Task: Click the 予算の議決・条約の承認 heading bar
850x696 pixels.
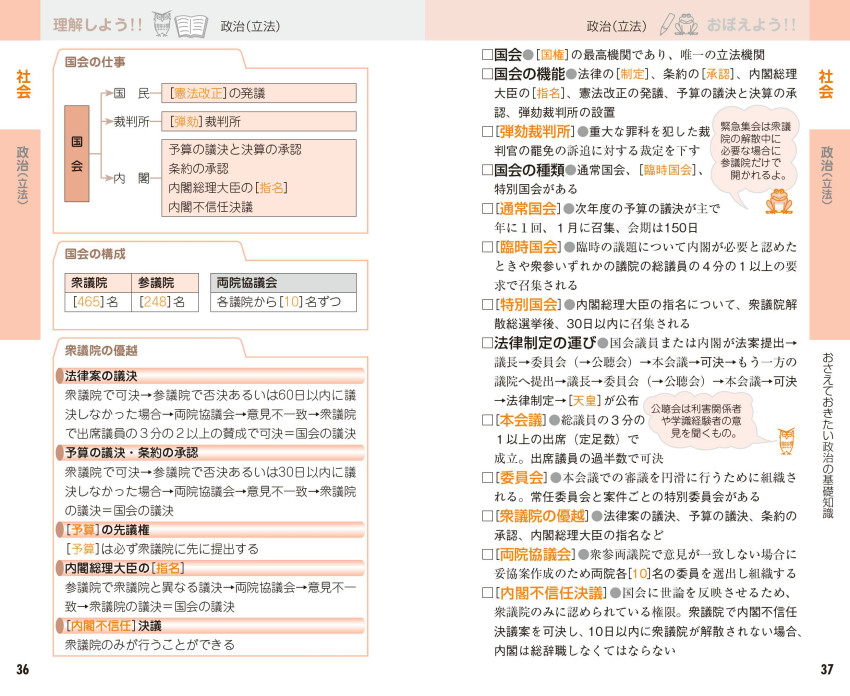Action: tap(210, 453)
